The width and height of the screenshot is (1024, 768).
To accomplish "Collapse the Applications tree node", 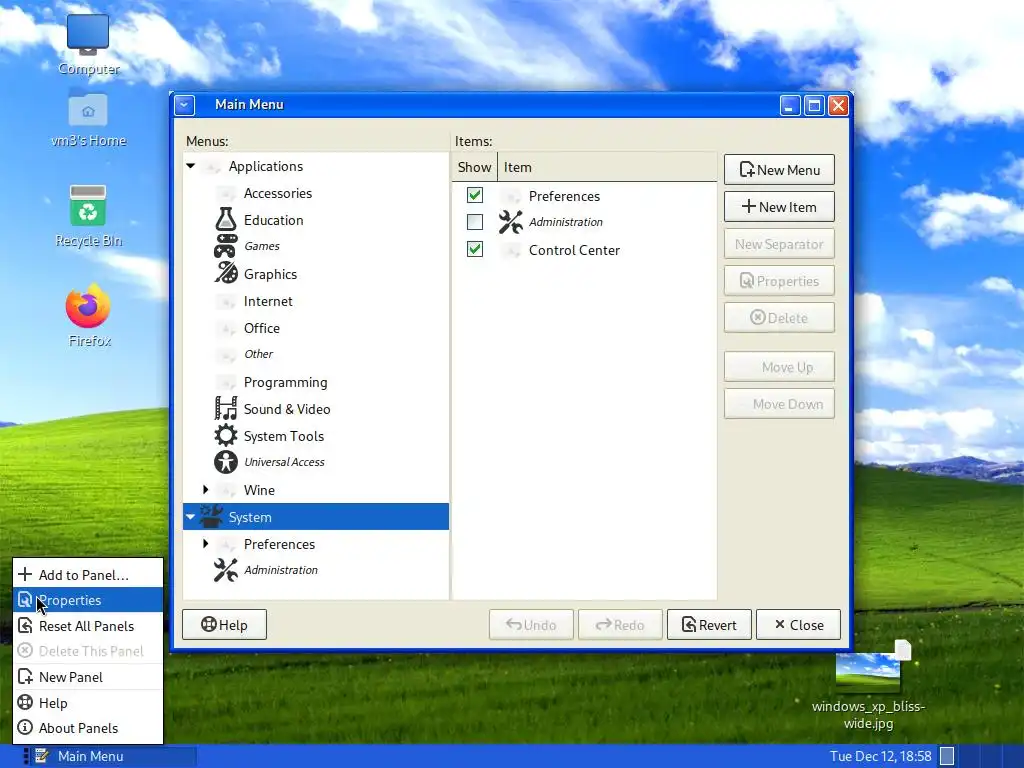I will [x=191, y=166].
